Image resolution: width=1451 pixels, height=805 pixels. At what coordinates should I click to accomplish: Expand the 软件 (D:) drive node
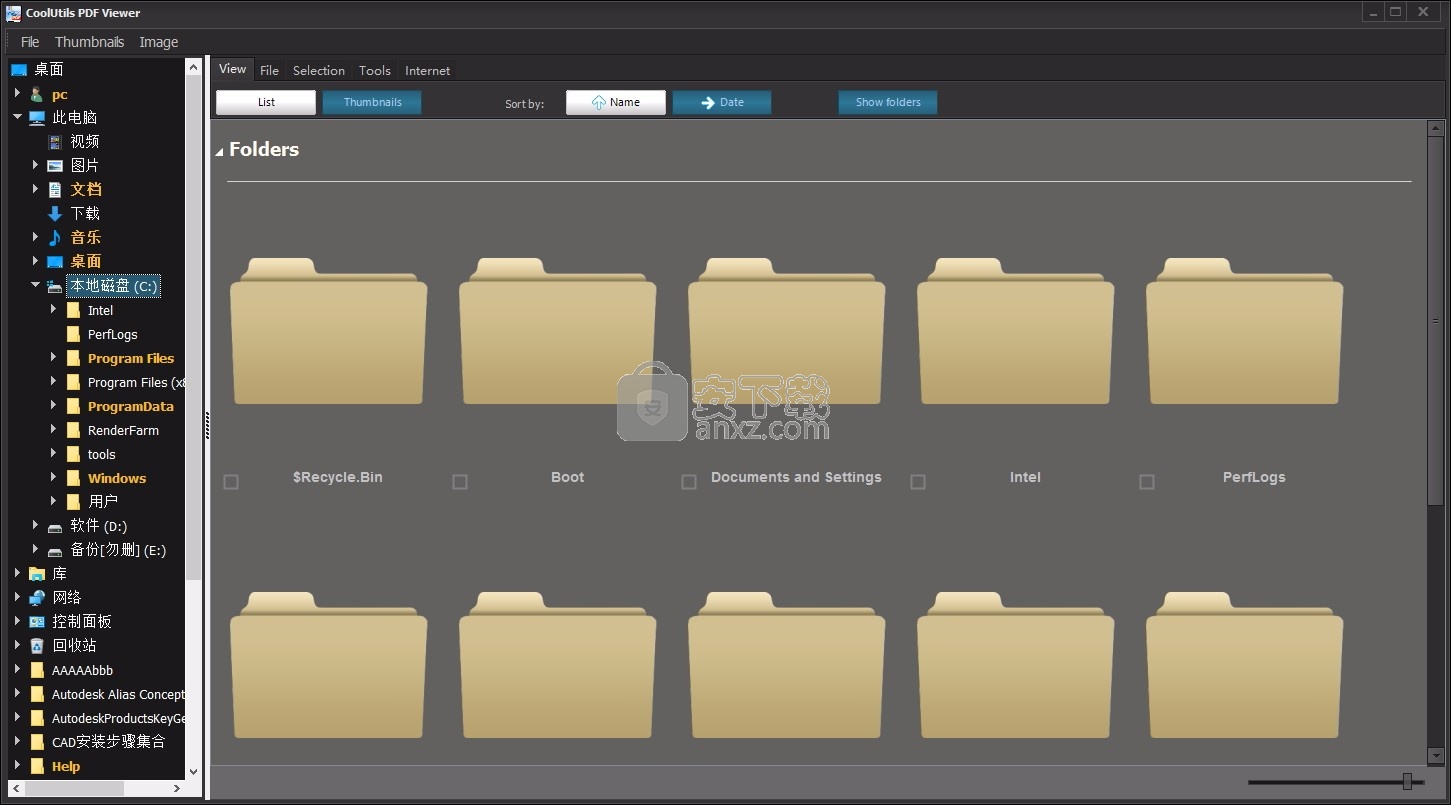35,525
